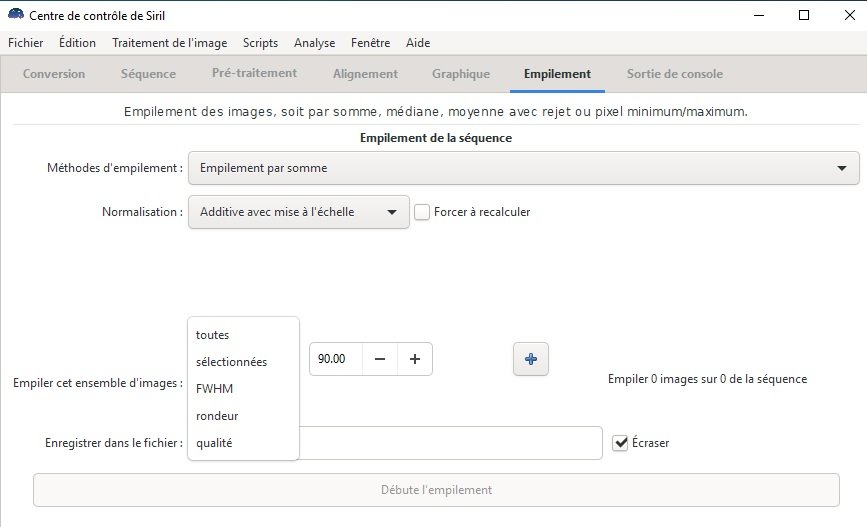867x527 pixels.
Task: Enable the Forcer à recalculer checkbox
Action: (x=422, y=212)
